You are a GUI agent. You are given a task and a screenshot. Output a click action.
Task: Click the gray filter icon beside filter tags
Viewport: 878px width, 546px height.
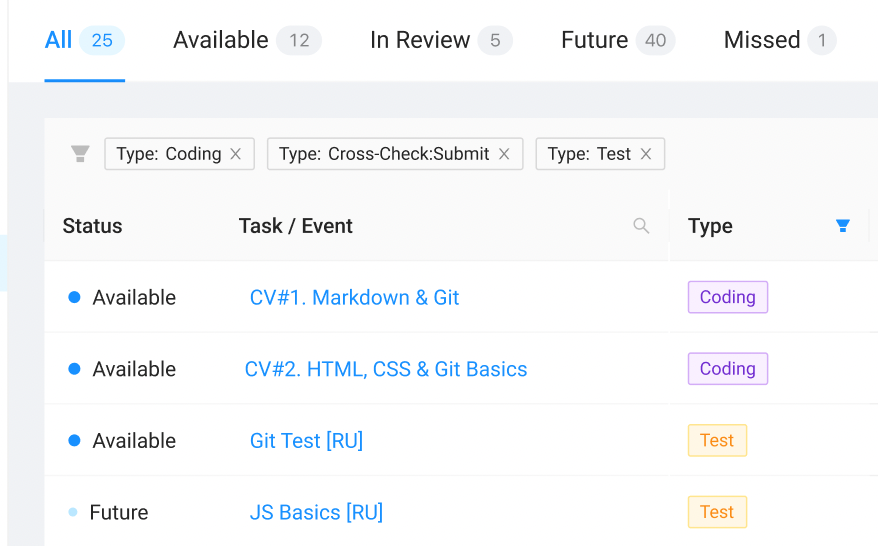pyautogui.click(x=80, y=153)
